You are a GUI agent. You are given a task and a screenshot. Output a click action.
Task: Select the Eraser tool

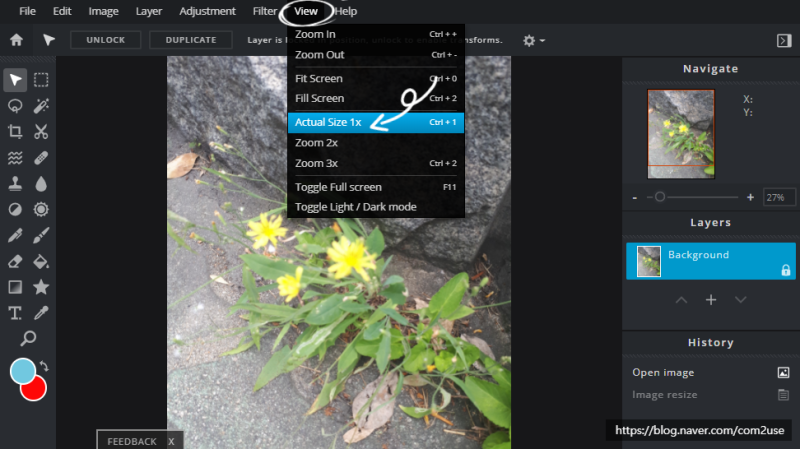[x=15, y=261]
